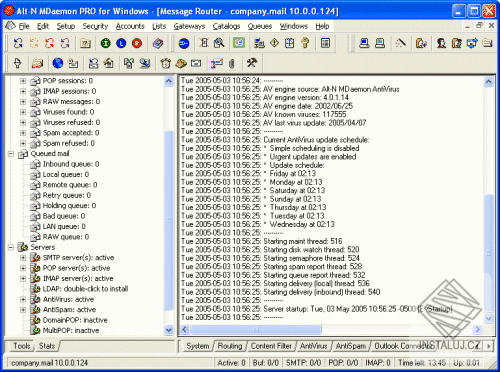
Task: Select 'LDAP: double-click to install' item
Action: [85, 289]
